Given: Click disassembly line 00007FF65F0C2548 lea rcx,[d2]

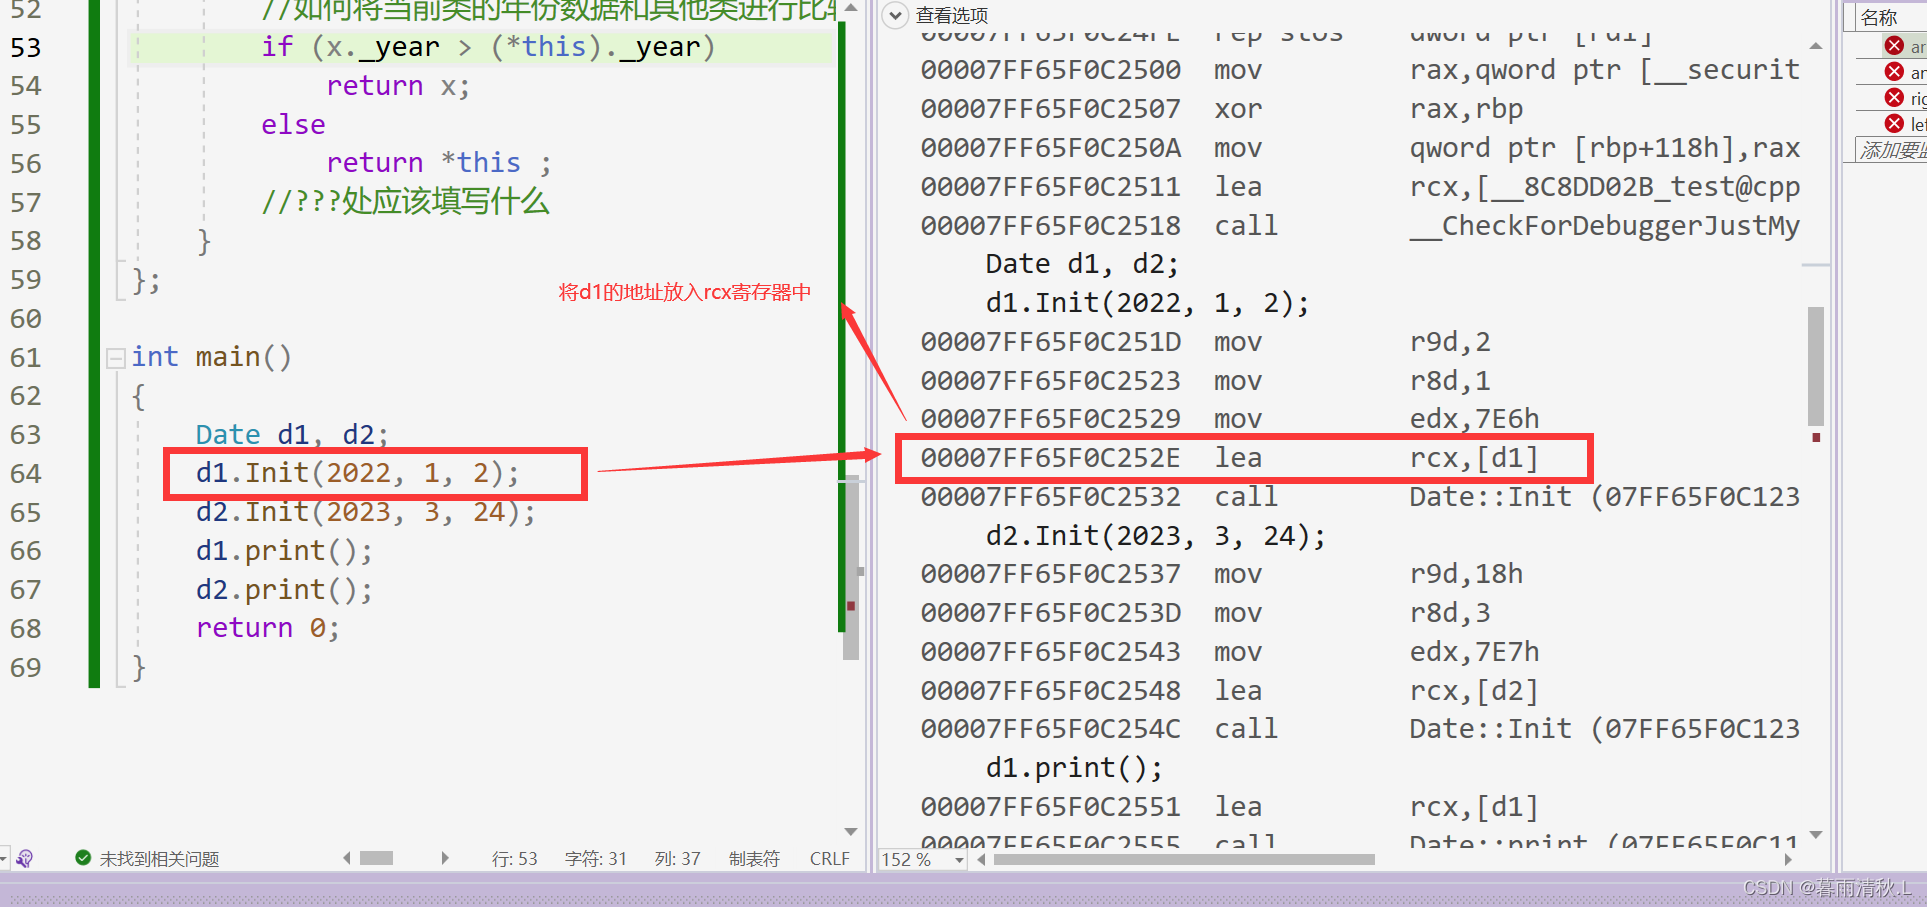Looking at the screenshot, I should click(x=1230, y=691).
